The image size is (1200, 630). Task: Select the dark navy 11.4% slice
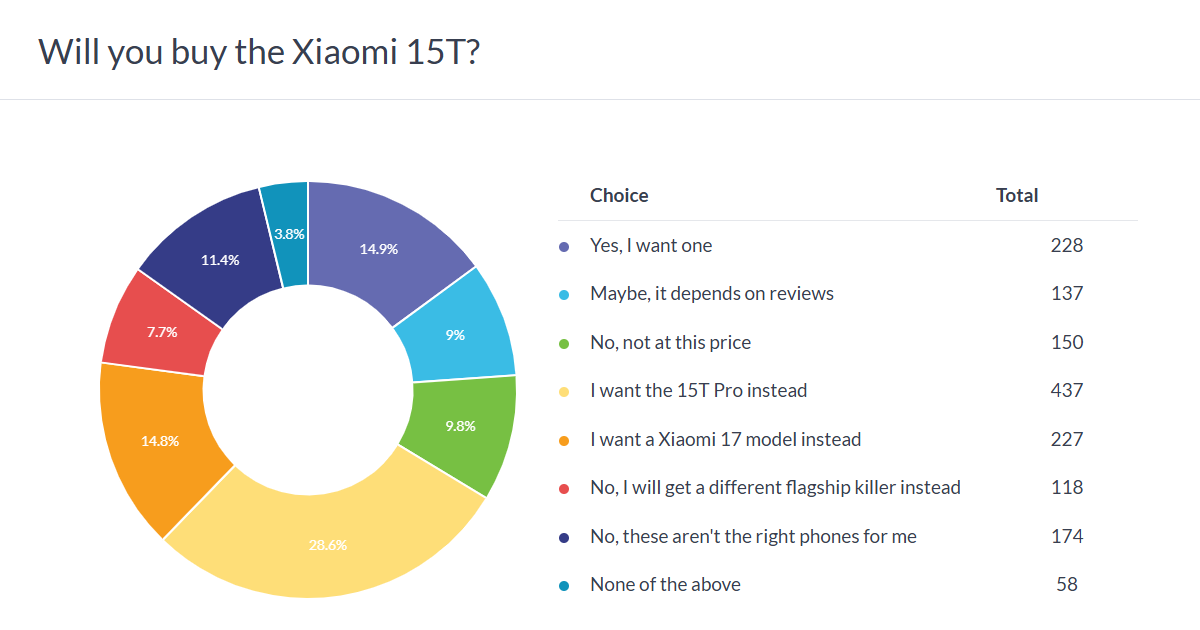click(222, 258)
